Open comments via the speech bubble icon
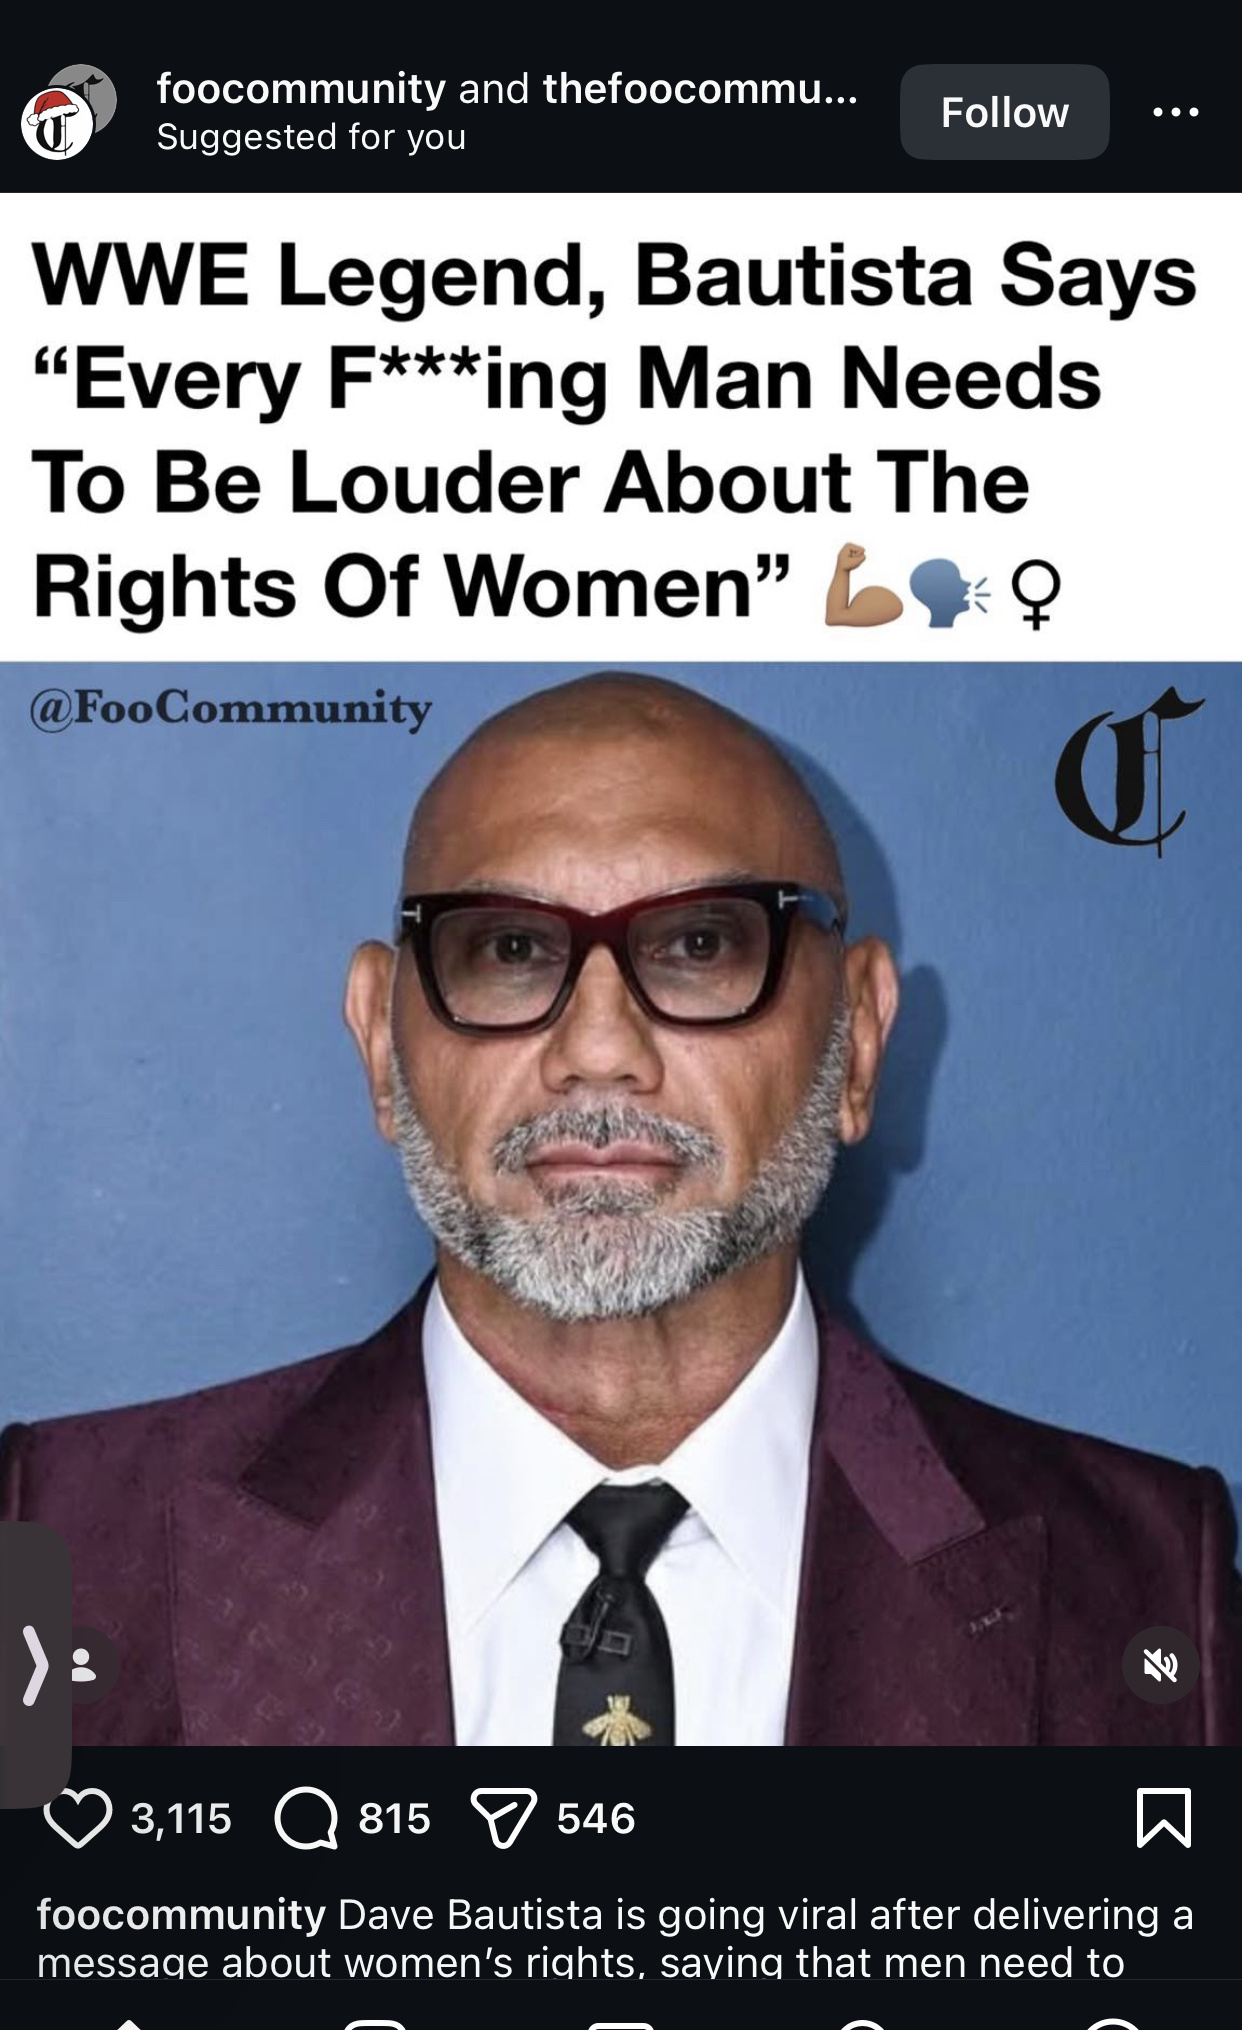 pyautogui.click(x=306, y=1818)
